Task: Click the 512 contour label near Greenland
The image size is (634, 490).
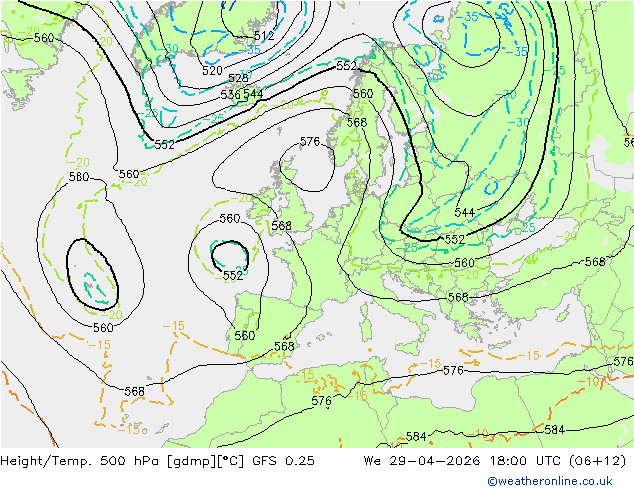Action: 264,36
